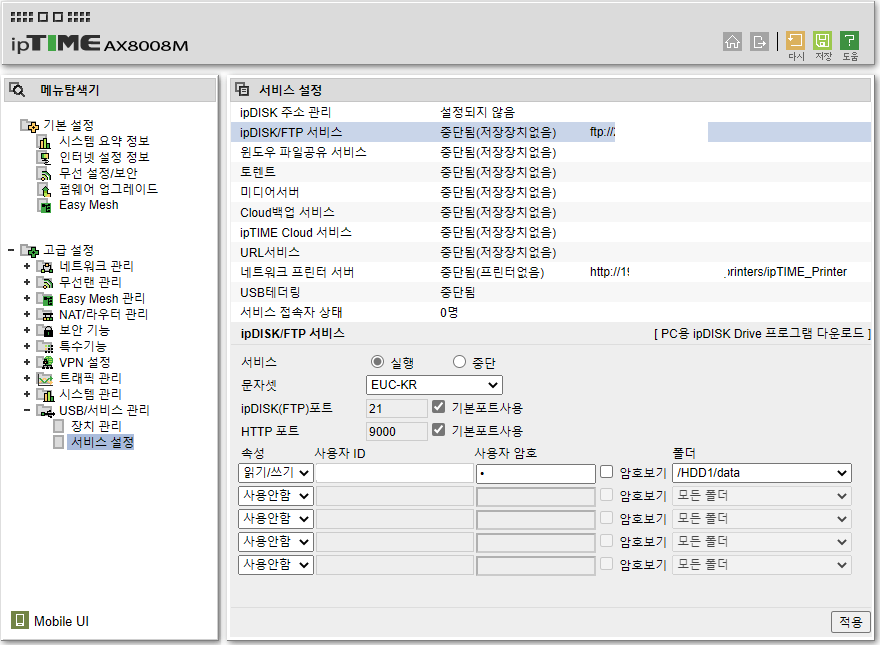Click the green 저장 (save) icon

822,40
